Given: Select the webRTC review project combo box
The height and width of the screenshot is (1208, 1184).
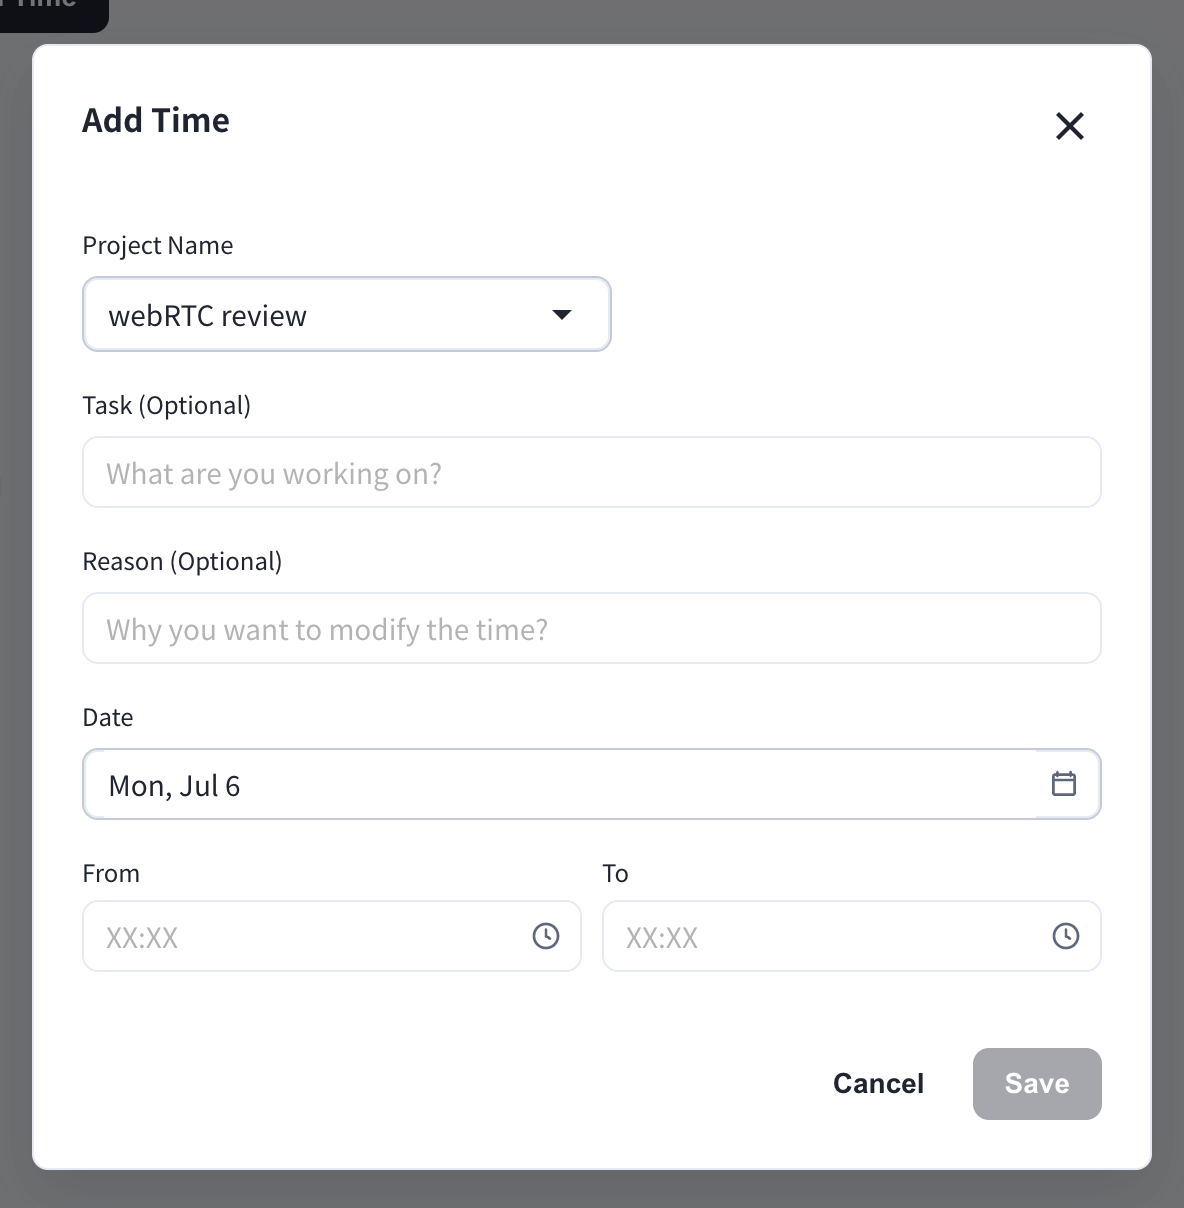Looking at the screenshot, I should click(x=347, y=314).
